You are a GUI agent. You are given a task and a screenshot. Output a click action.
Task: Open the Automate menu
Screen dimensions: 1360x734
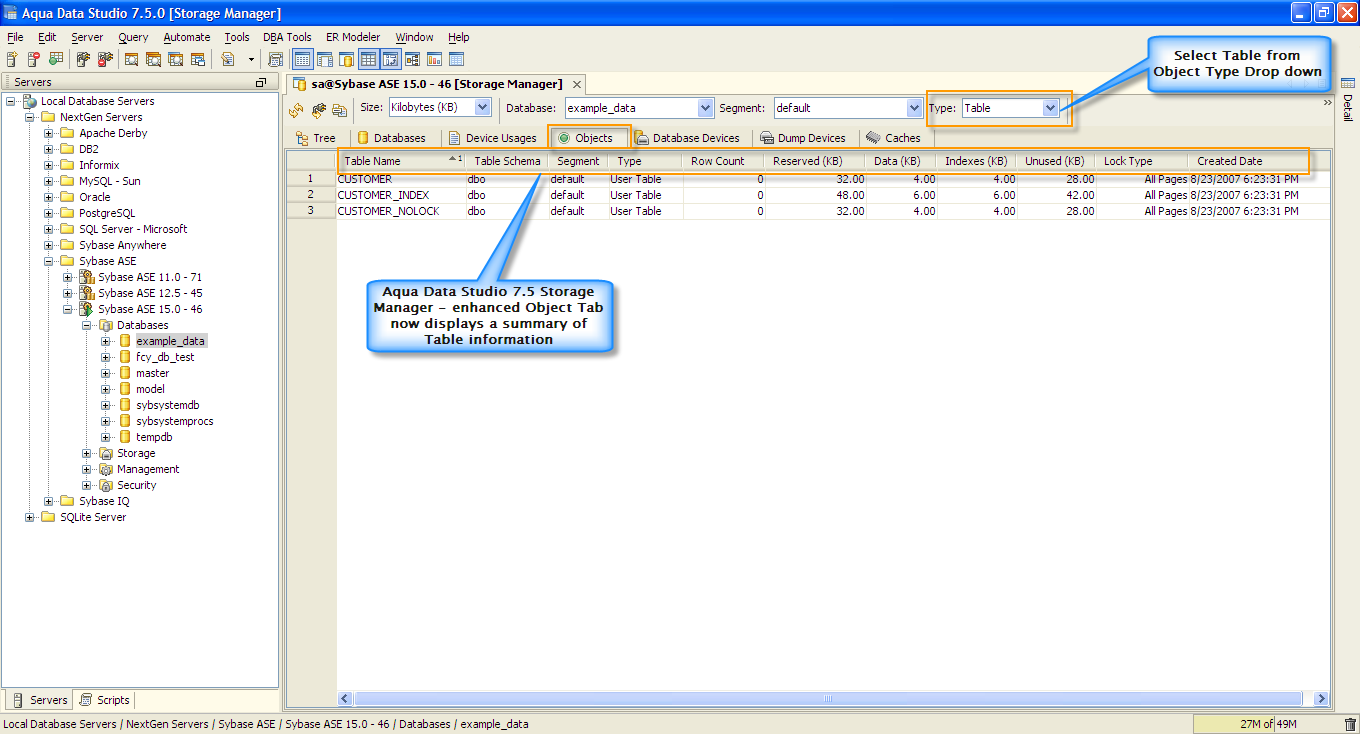pos(187,37)
